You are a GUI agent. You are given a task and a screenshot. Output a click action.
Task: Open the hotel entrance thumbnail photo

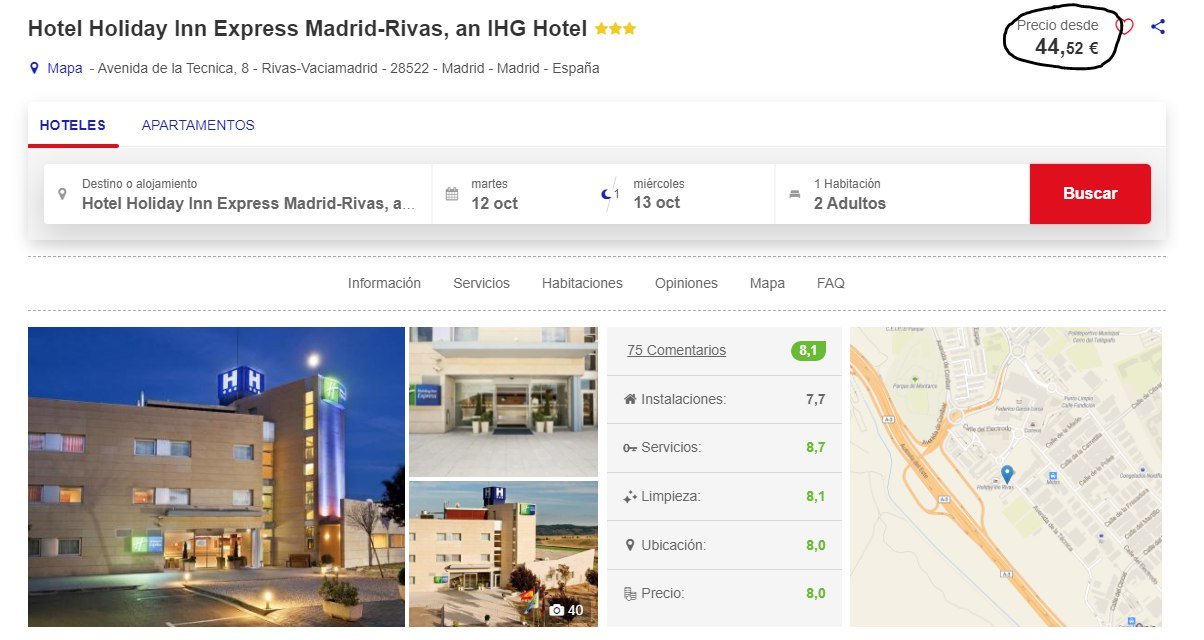coord(503,401)
